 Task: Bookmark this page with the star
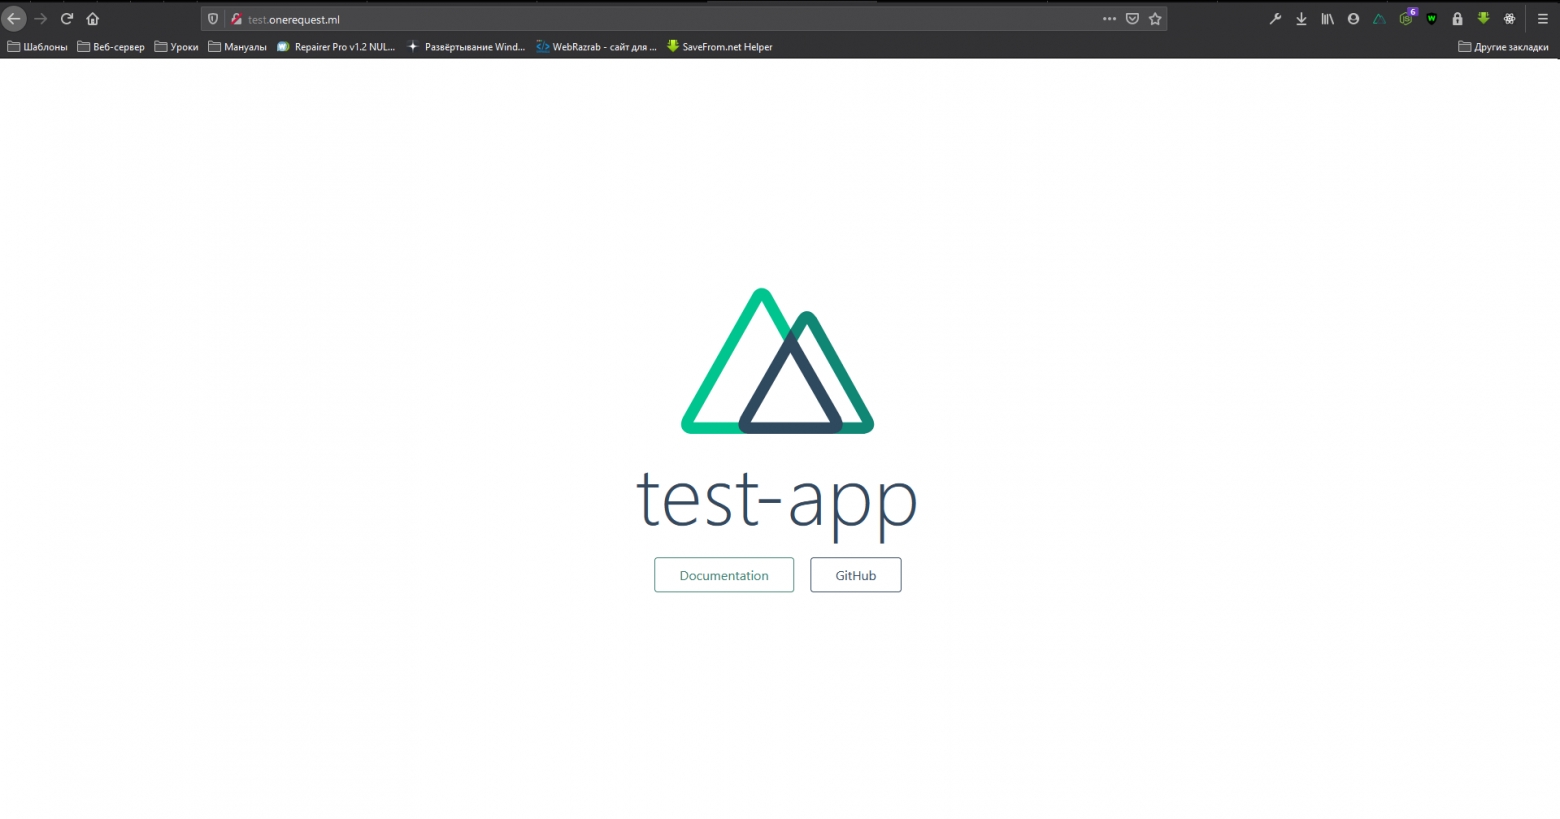coord(1155,19)
